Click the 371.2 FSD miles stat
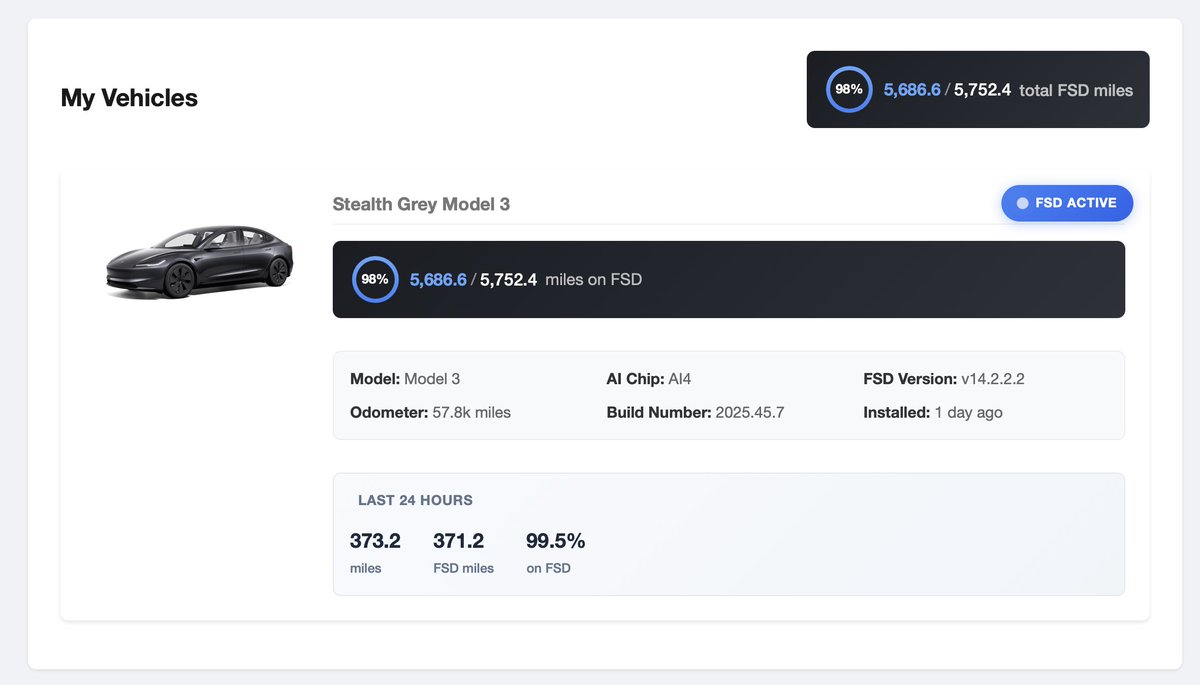 (463, 552)
